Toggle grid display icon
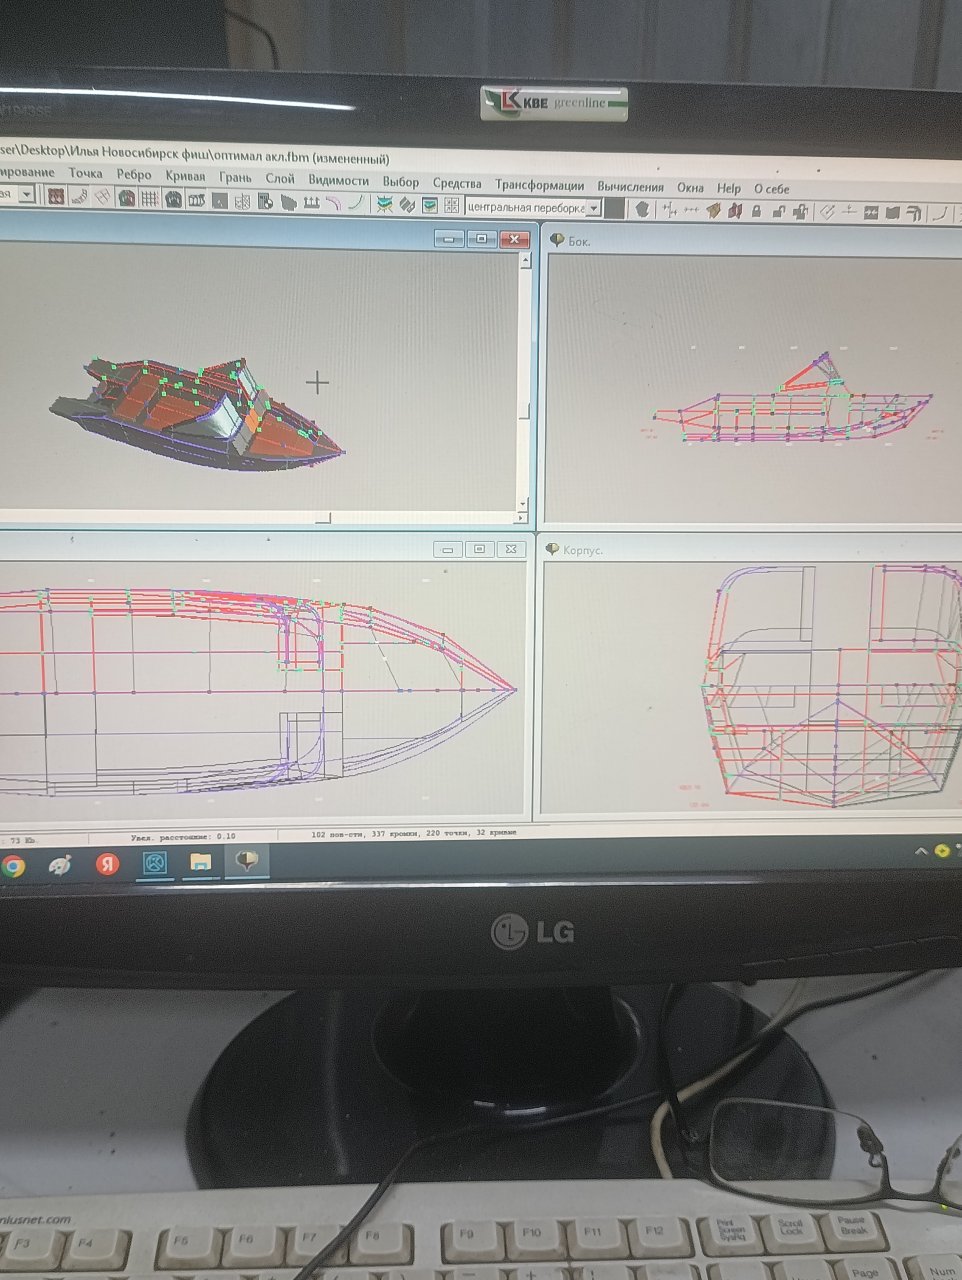This screenshot has height=1280, width=962. pyautogui.click(x=149, y=199)
